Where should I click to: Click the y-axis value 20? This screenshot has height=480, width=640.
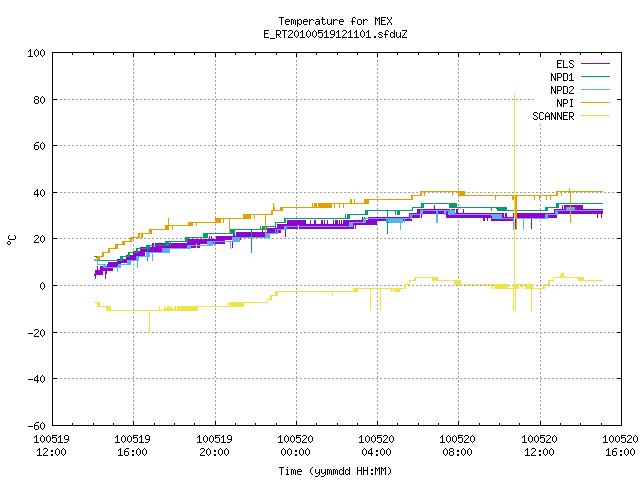(39, 239)
